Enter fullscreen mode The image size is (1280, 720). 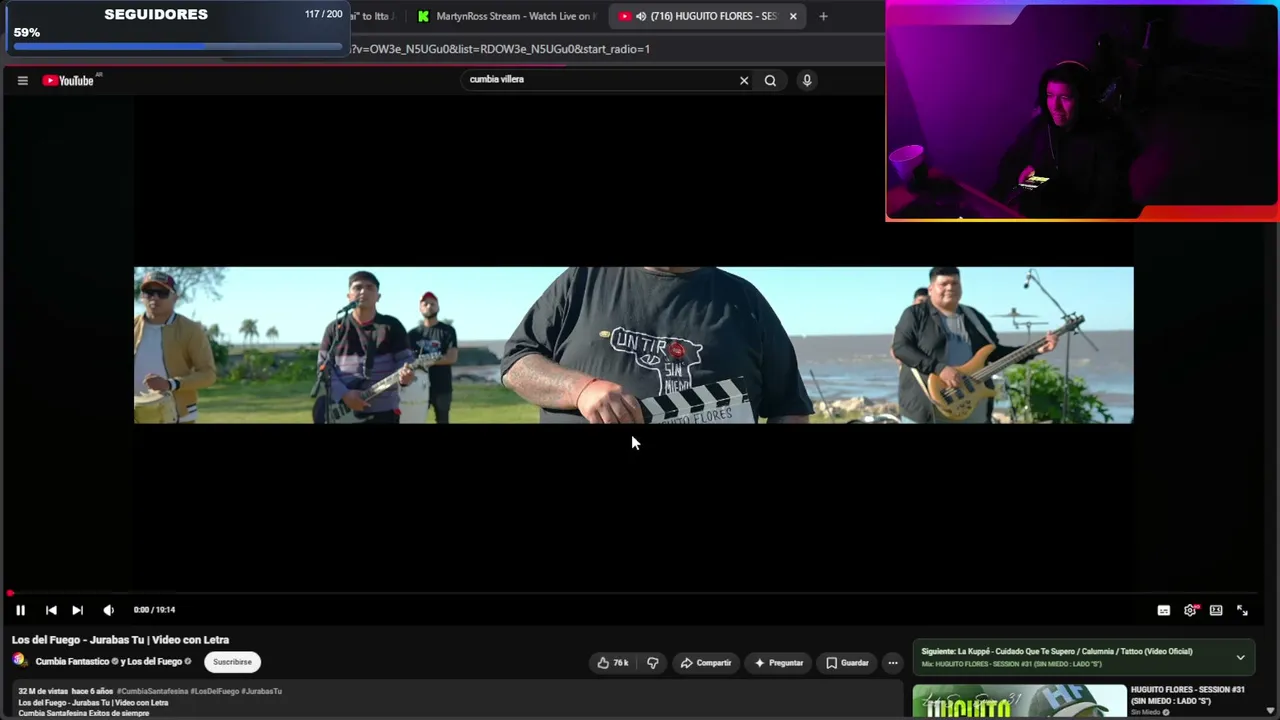tap(1242, 610)
